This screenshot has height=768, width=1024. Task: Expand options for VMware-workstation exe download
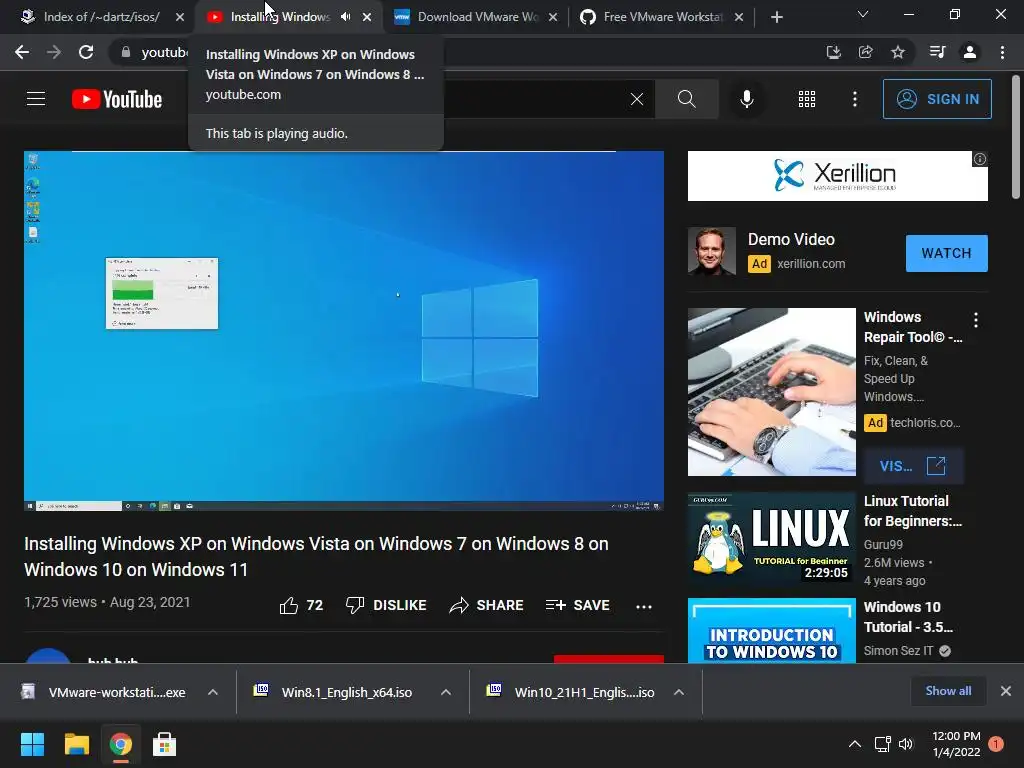click(x=213, y=692)
